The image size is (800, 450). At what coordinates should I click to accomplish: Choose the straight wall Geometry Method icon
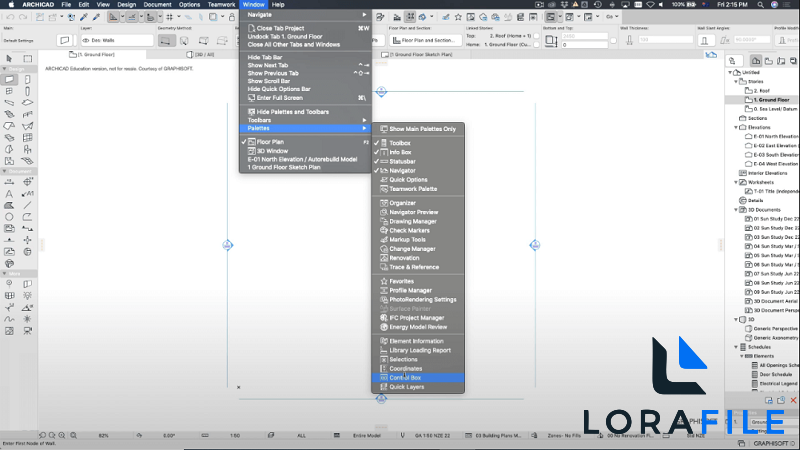click(x=165, y=40)
